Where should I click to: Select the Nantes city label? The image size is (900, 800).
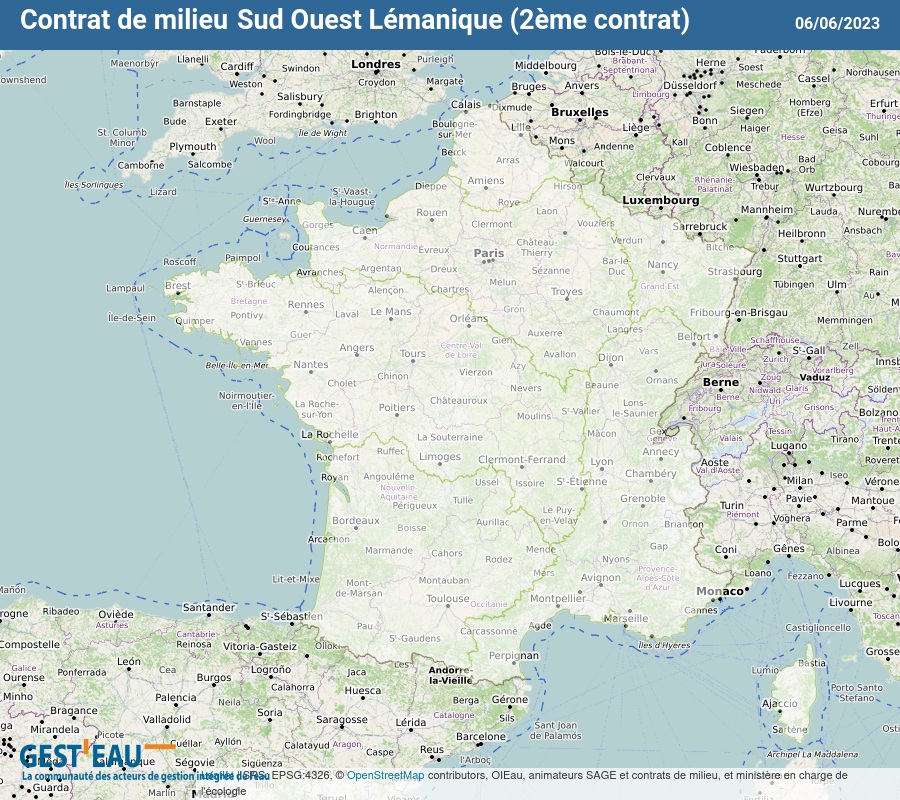(310, 365)
